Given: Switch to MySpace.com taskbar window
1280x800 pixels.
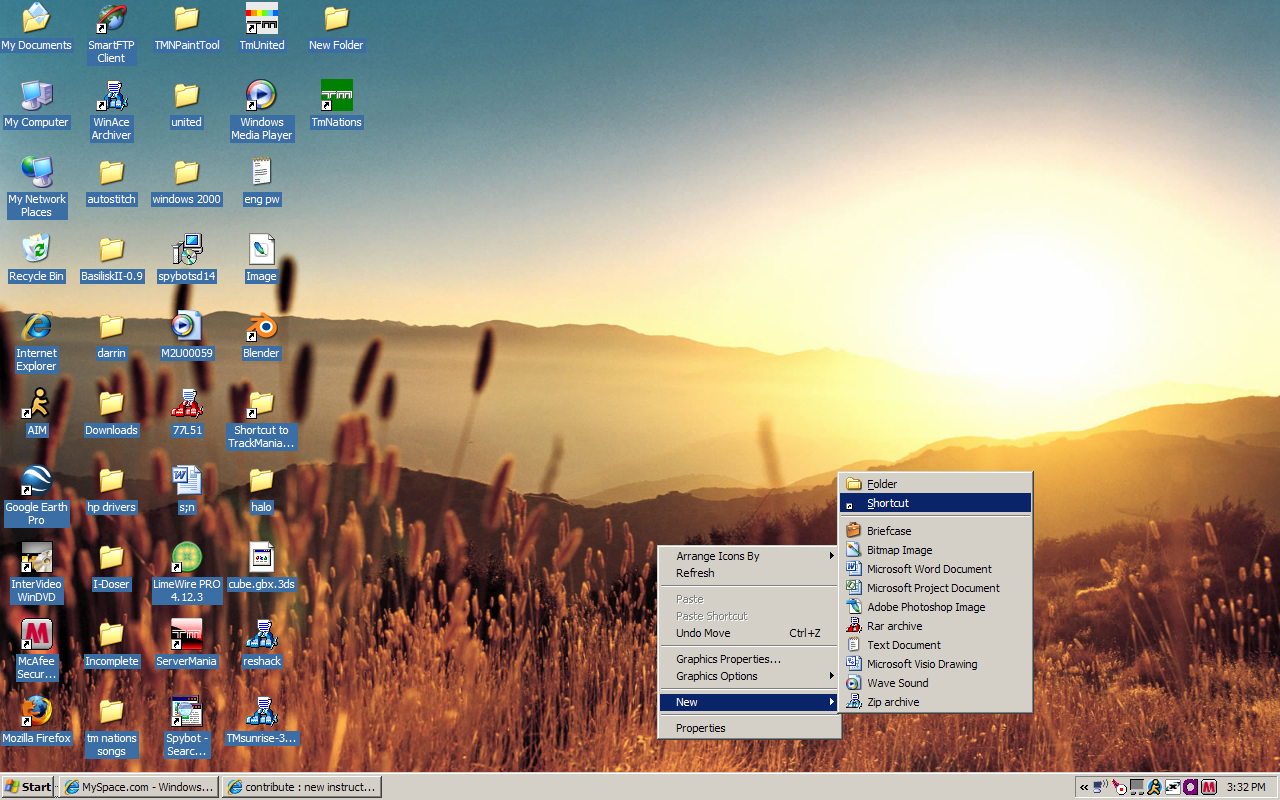Looking at the screenshot, I should point(138,787).
